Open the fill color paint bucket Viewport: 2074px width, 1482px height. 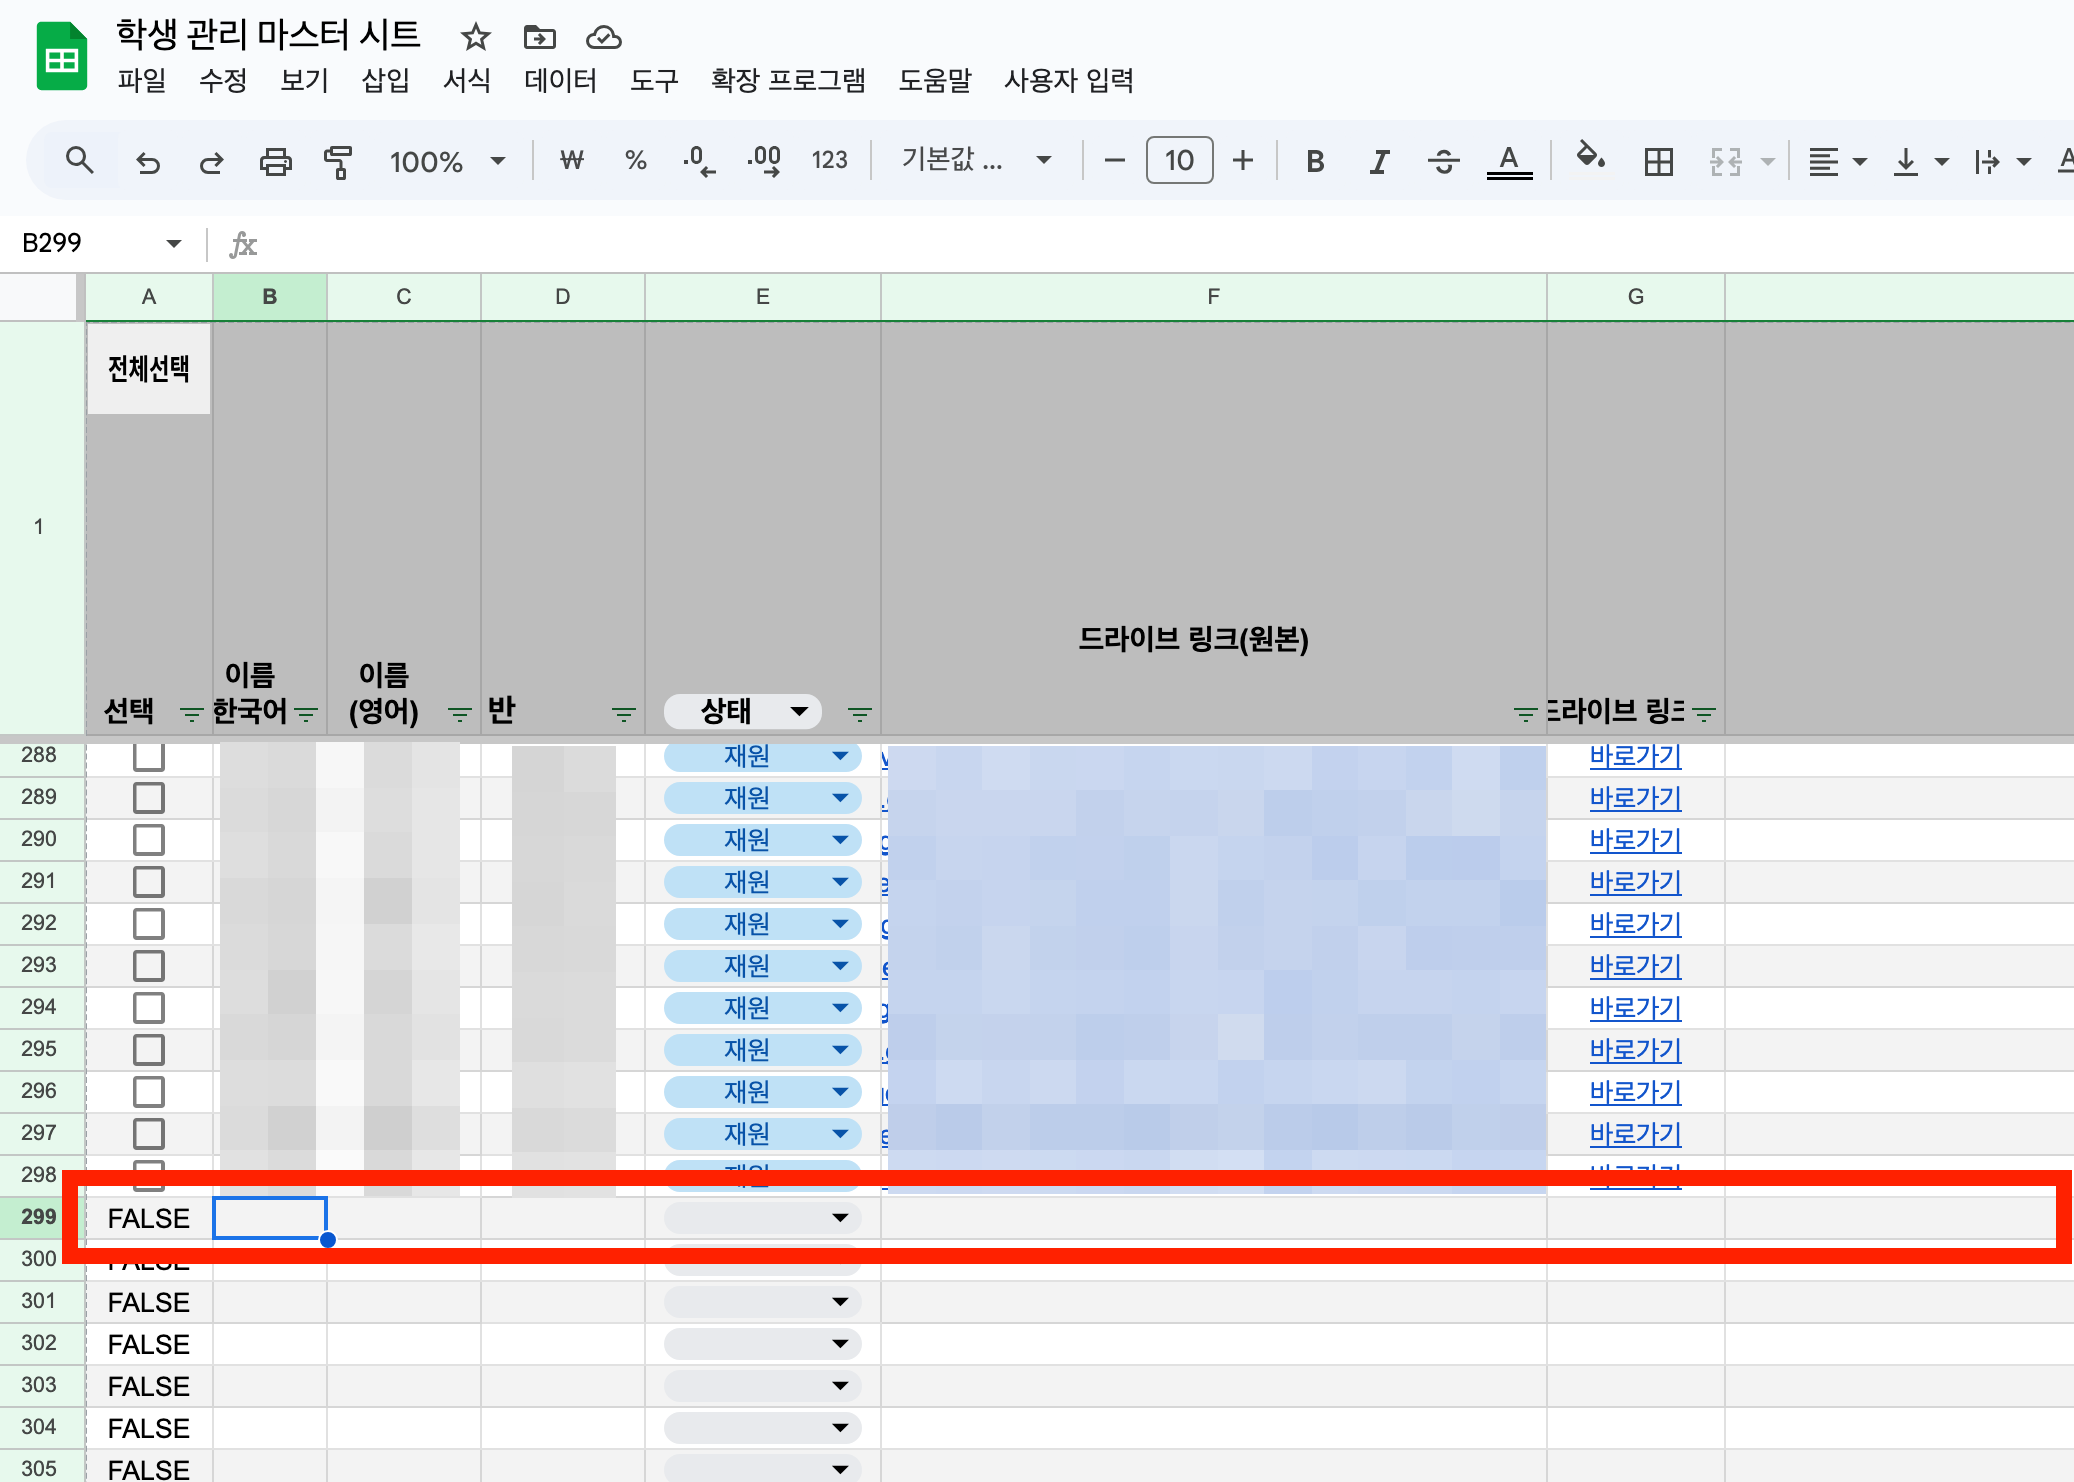pos(1590,157)
